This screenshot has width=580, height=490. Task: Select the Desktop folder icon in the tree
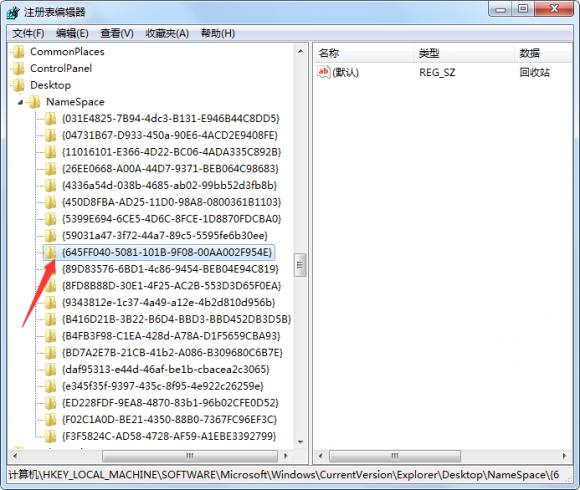pyautogui.click(x=18, y=85)
